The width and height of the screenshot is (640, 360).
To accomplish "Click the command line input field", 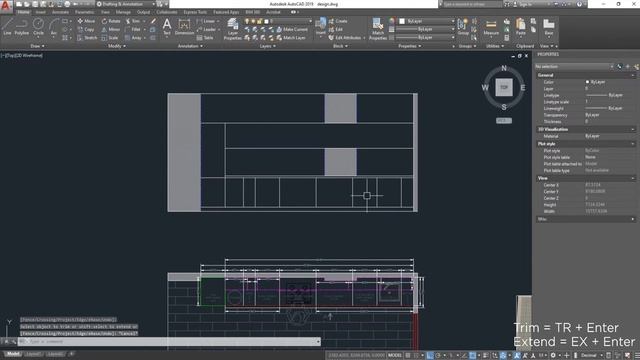I will pyautogui.click(x=169, y=342).
